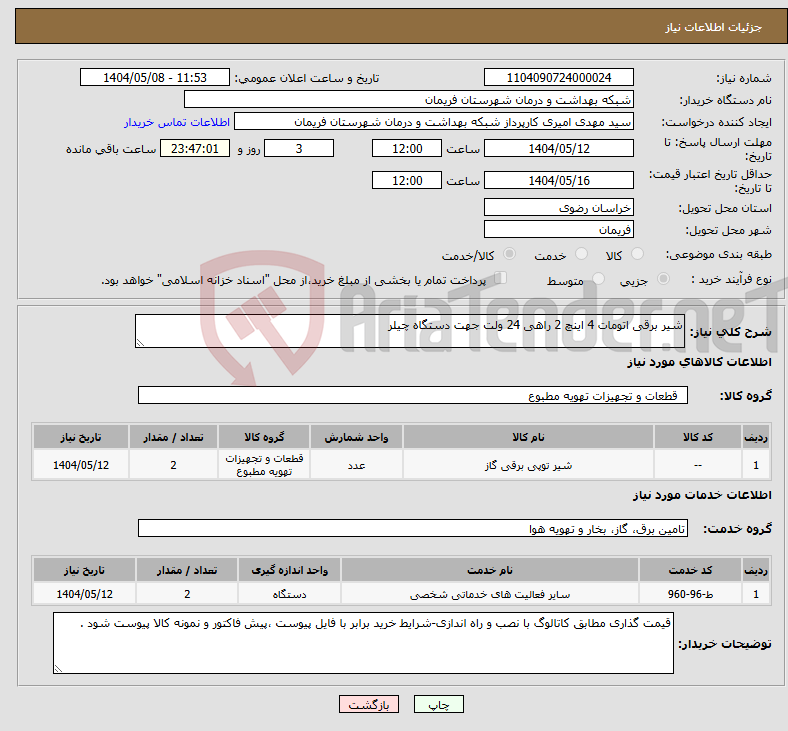The image size is (788, 731).
Task: Click the شماره نیاز field 1104090724000024
Action: click(x=558, y=77)
